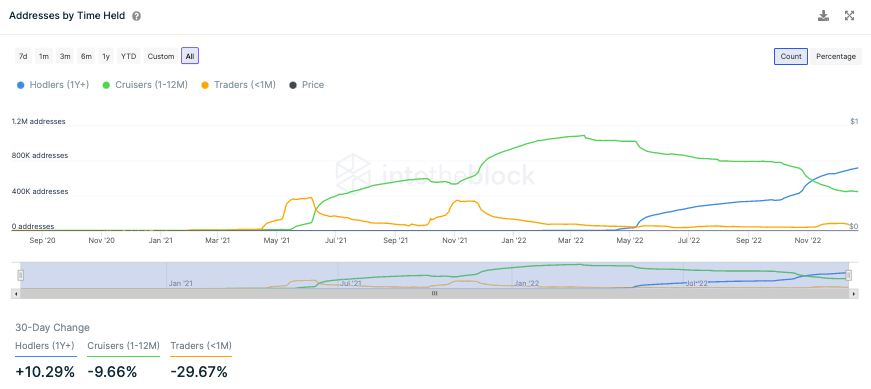Download the chart data
This screenshot has width=871, height=389.
[823, 16]
